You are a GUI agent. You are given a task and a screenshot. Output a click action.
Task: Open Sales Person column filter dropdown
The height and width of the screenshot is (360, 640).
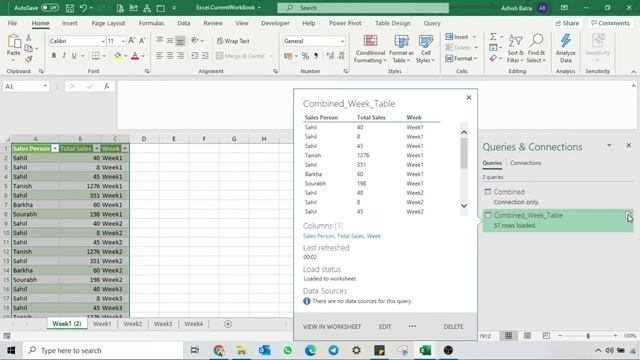(55, 149)
